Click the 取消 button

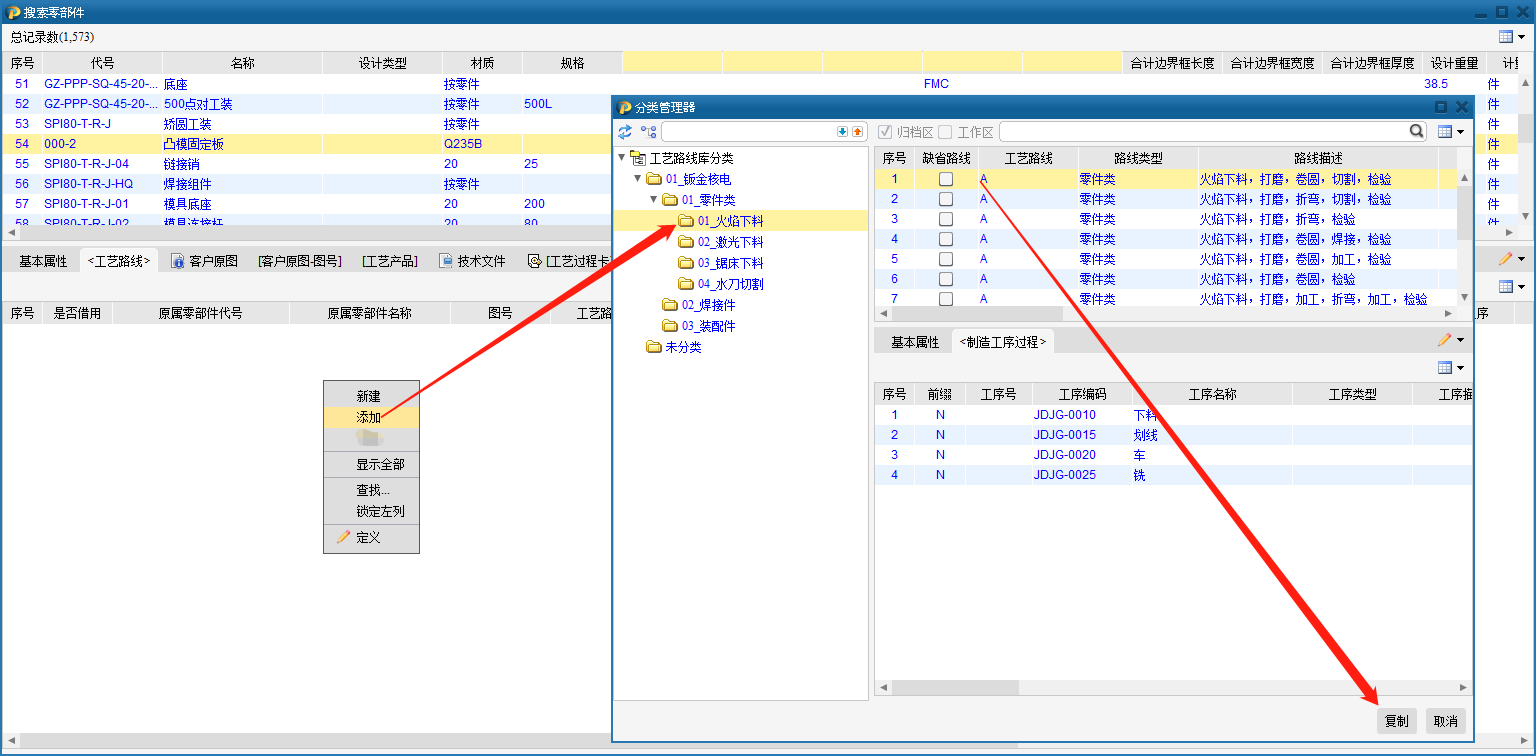click(x=1445, y=721)
